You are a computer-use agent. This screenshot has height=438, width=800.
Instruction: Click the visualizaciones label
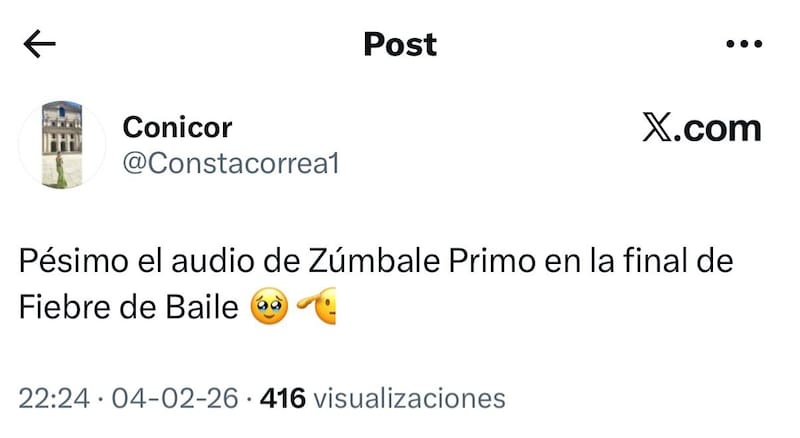point(409,398)
